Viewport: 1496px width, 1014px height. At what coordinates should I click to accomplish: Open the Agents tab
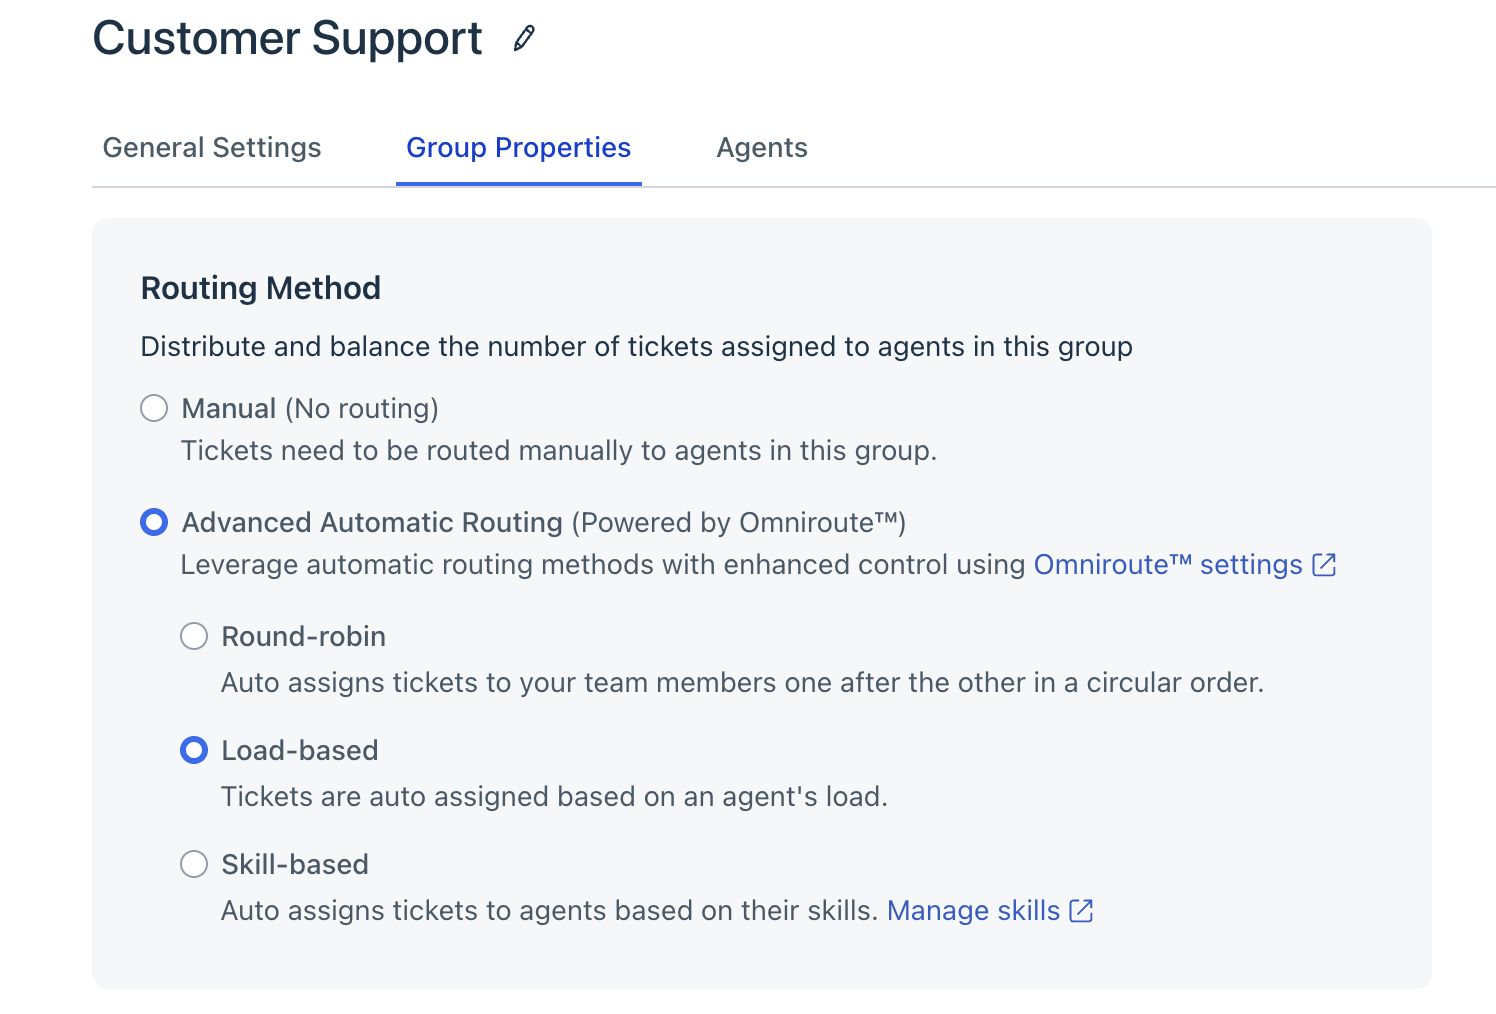click(762, 148)
